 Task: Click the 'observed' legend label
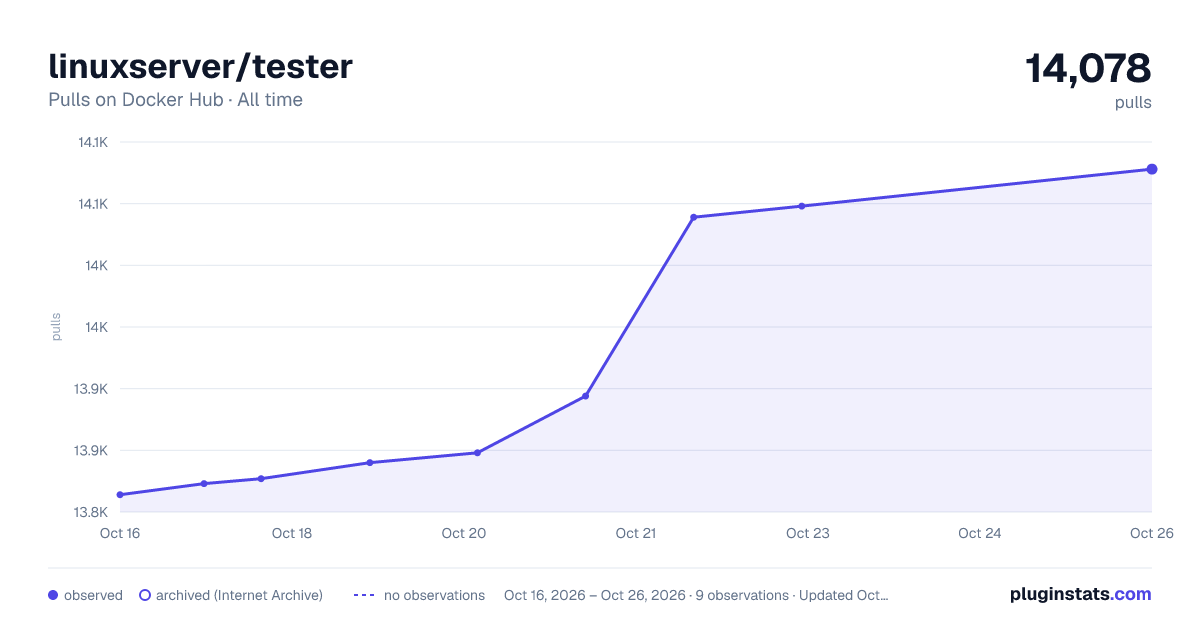93,595
